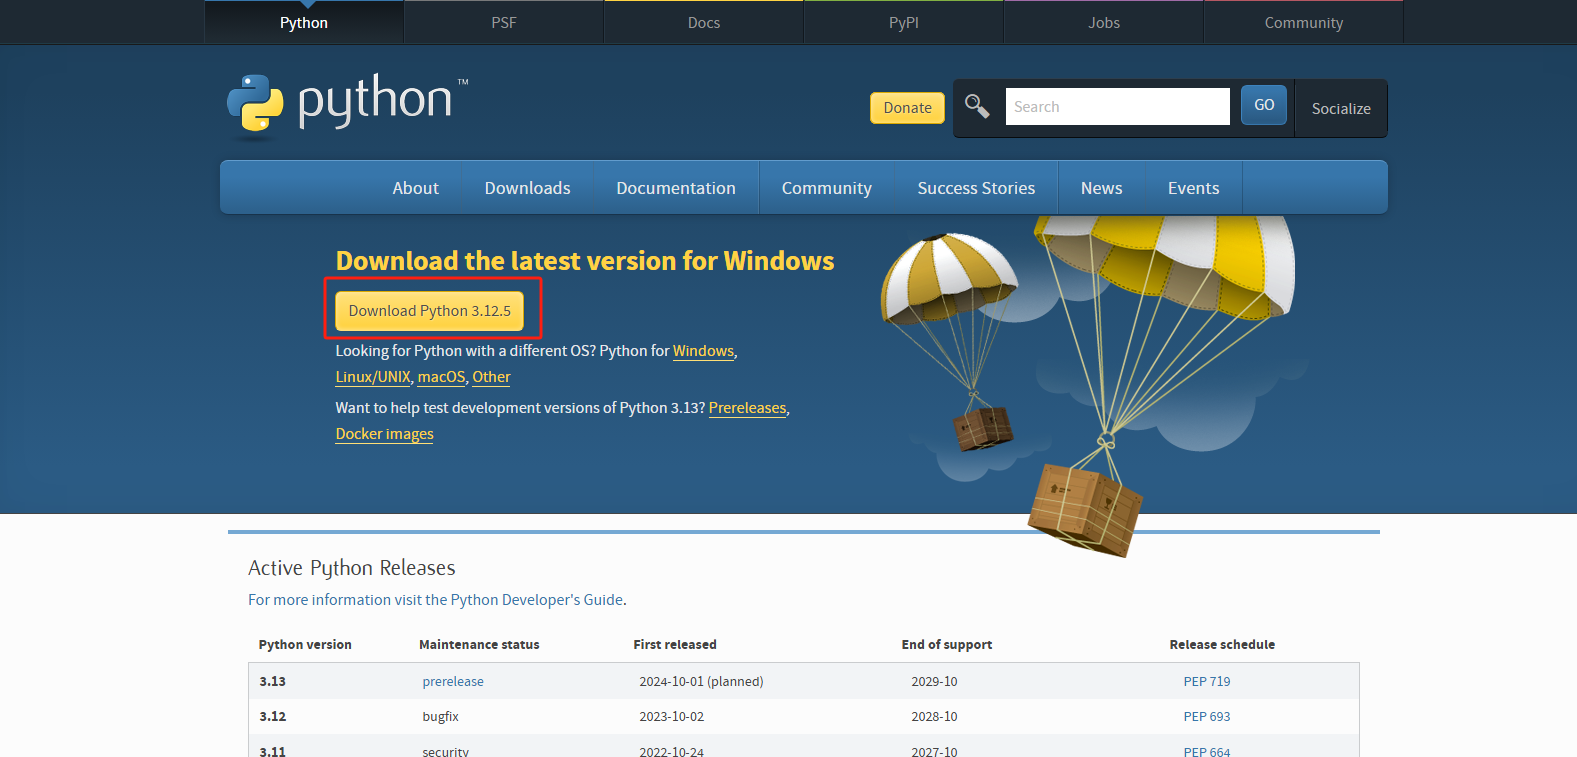Screen dimensions: 1577x757
Task: Open PEP 664 release schedule
Action: coord(1207,751)
